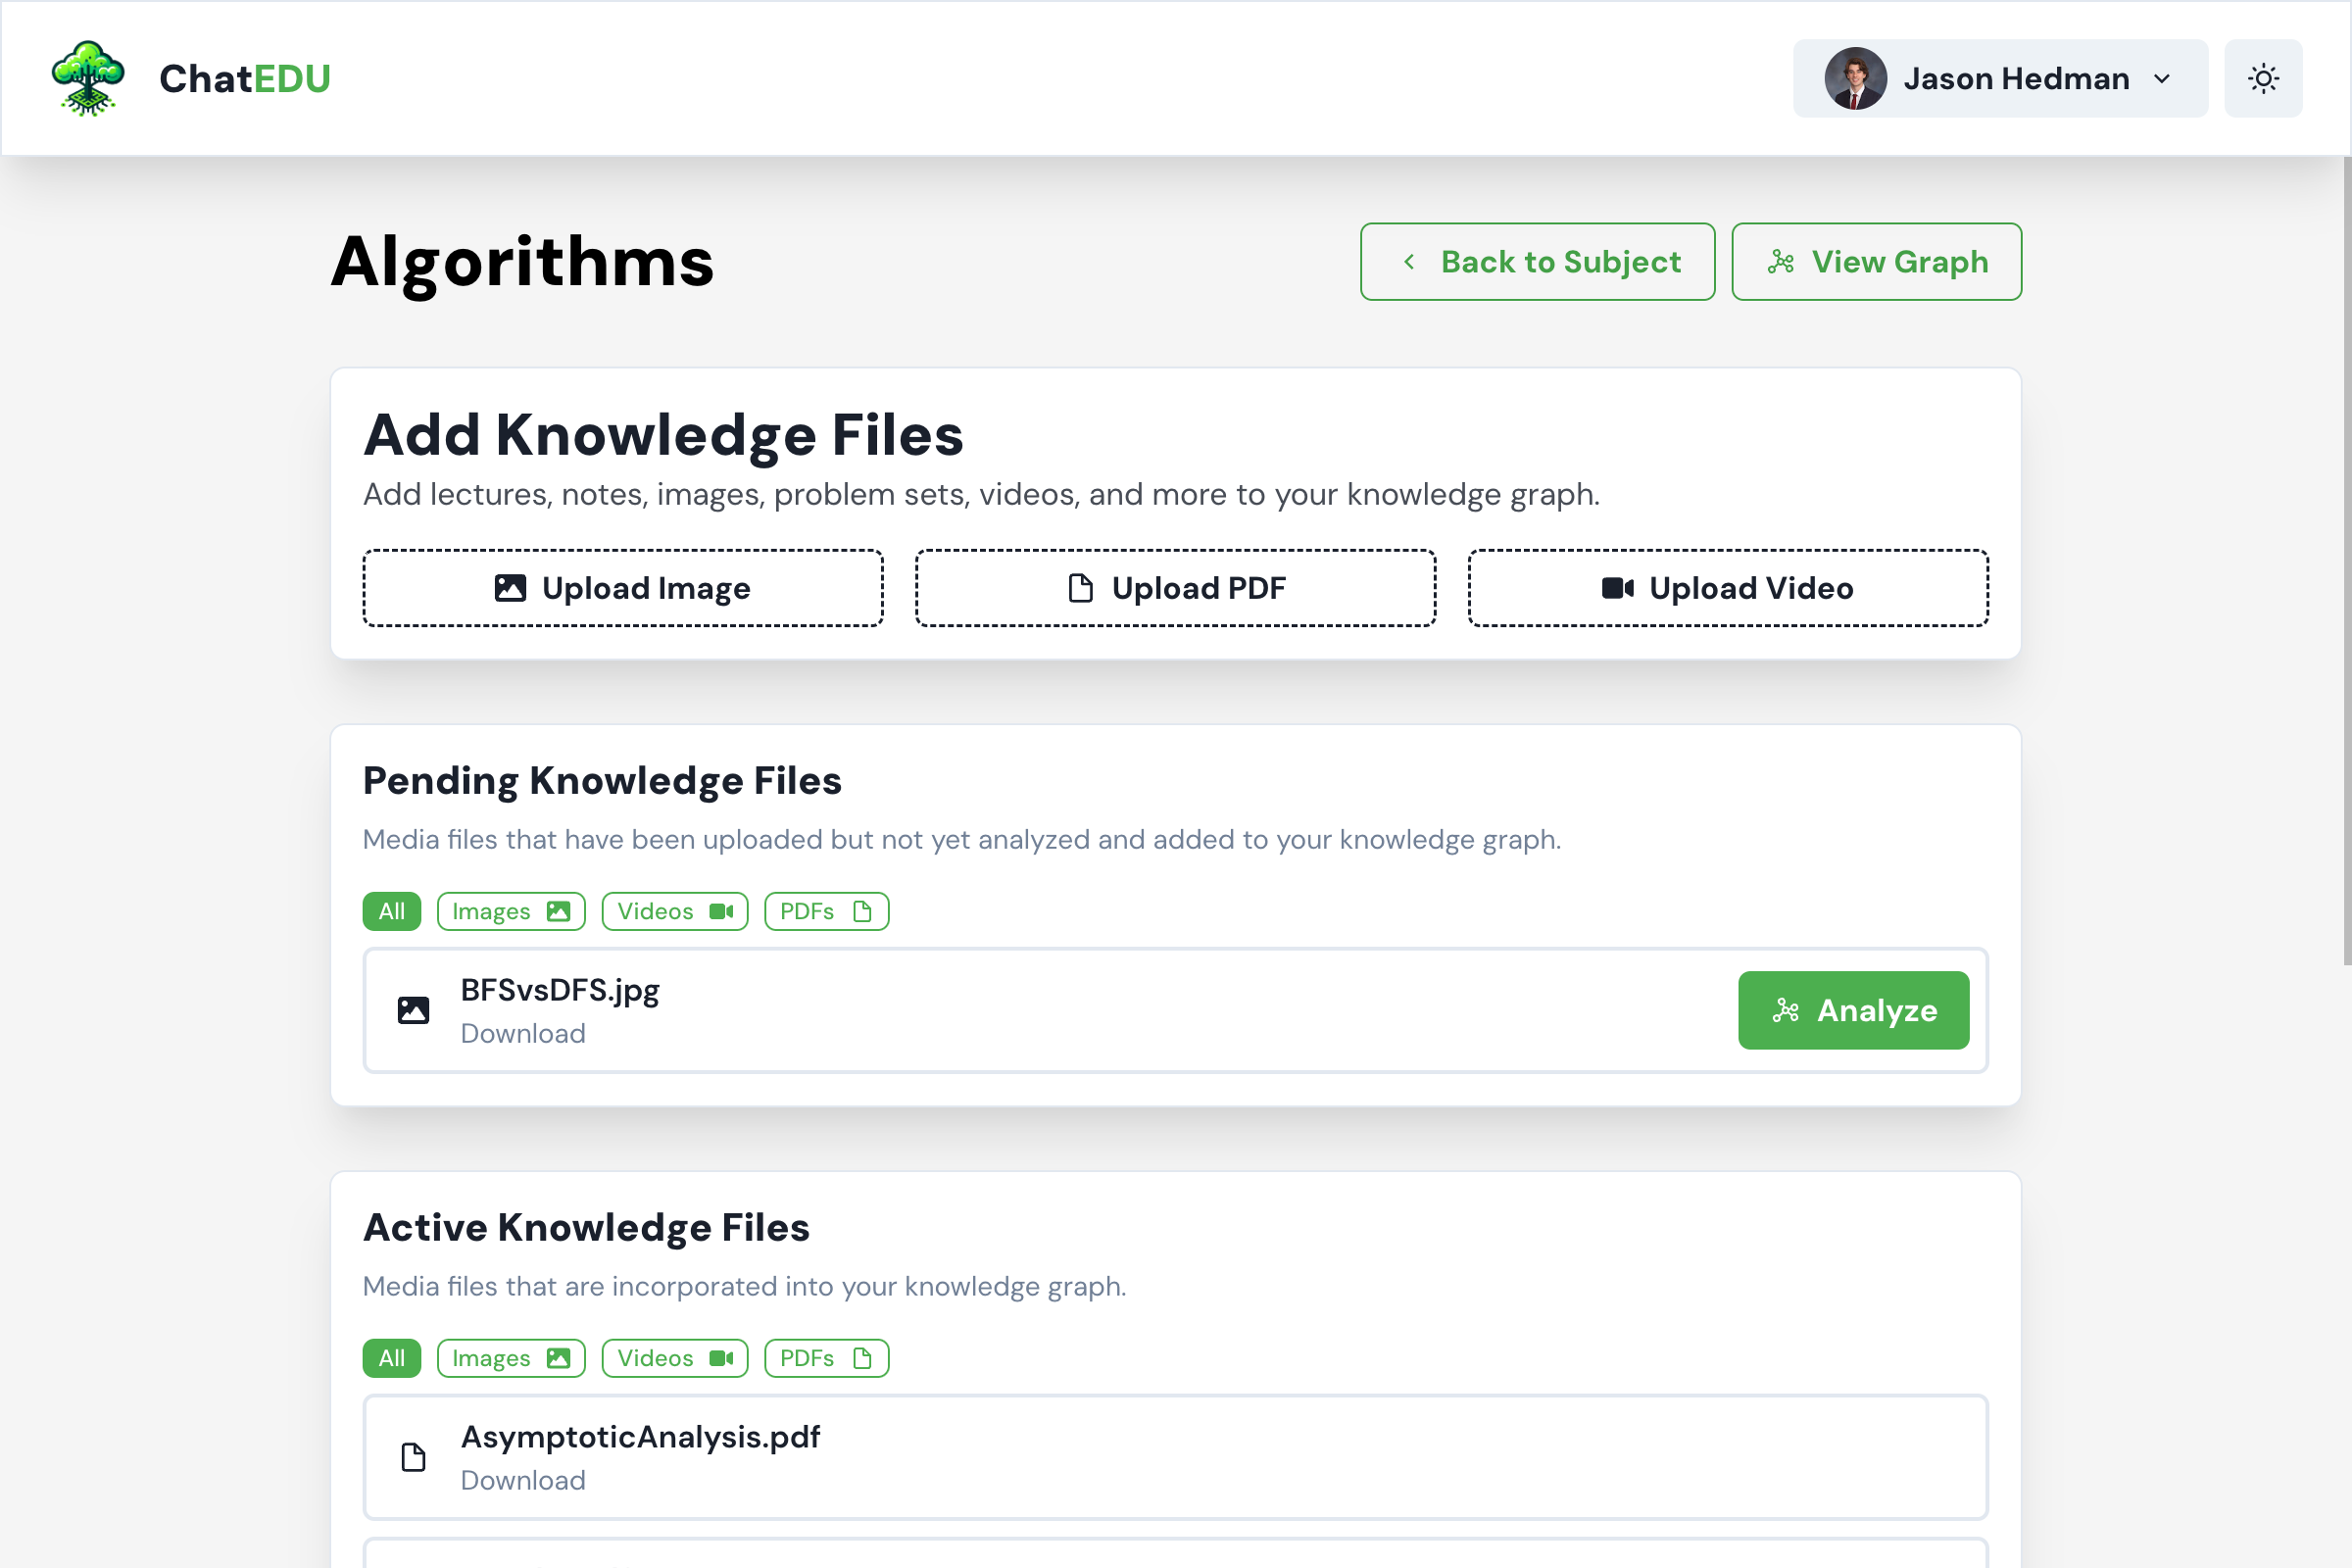The height and width of the screenshot is (1568, 2352).
Task: Select the All filter under Pending files
Action: click(391, 911)
